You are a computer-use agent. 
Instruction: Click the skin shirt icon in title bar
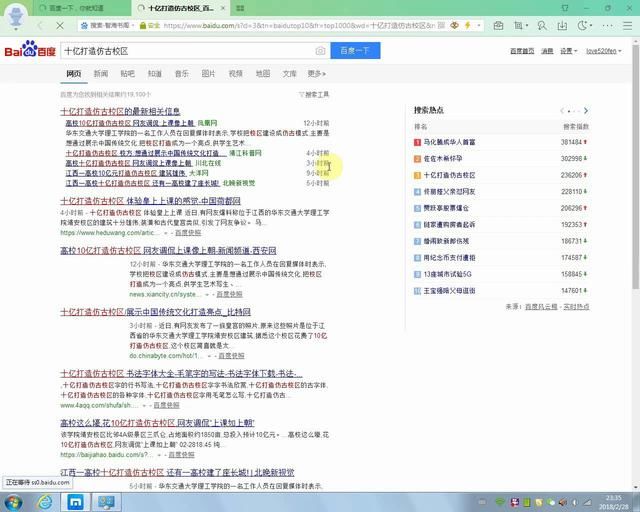[565, 8]
